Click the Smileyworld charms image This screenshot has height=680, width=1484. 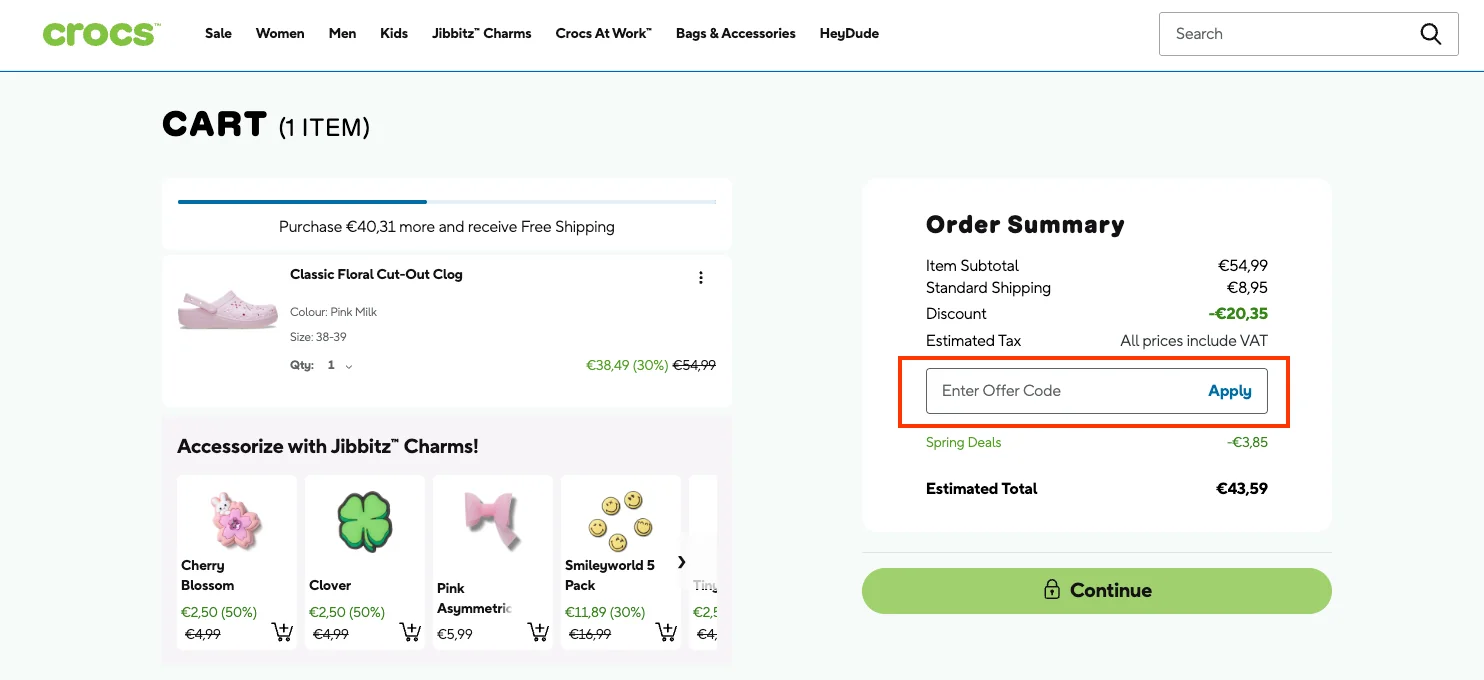(620, 521)
